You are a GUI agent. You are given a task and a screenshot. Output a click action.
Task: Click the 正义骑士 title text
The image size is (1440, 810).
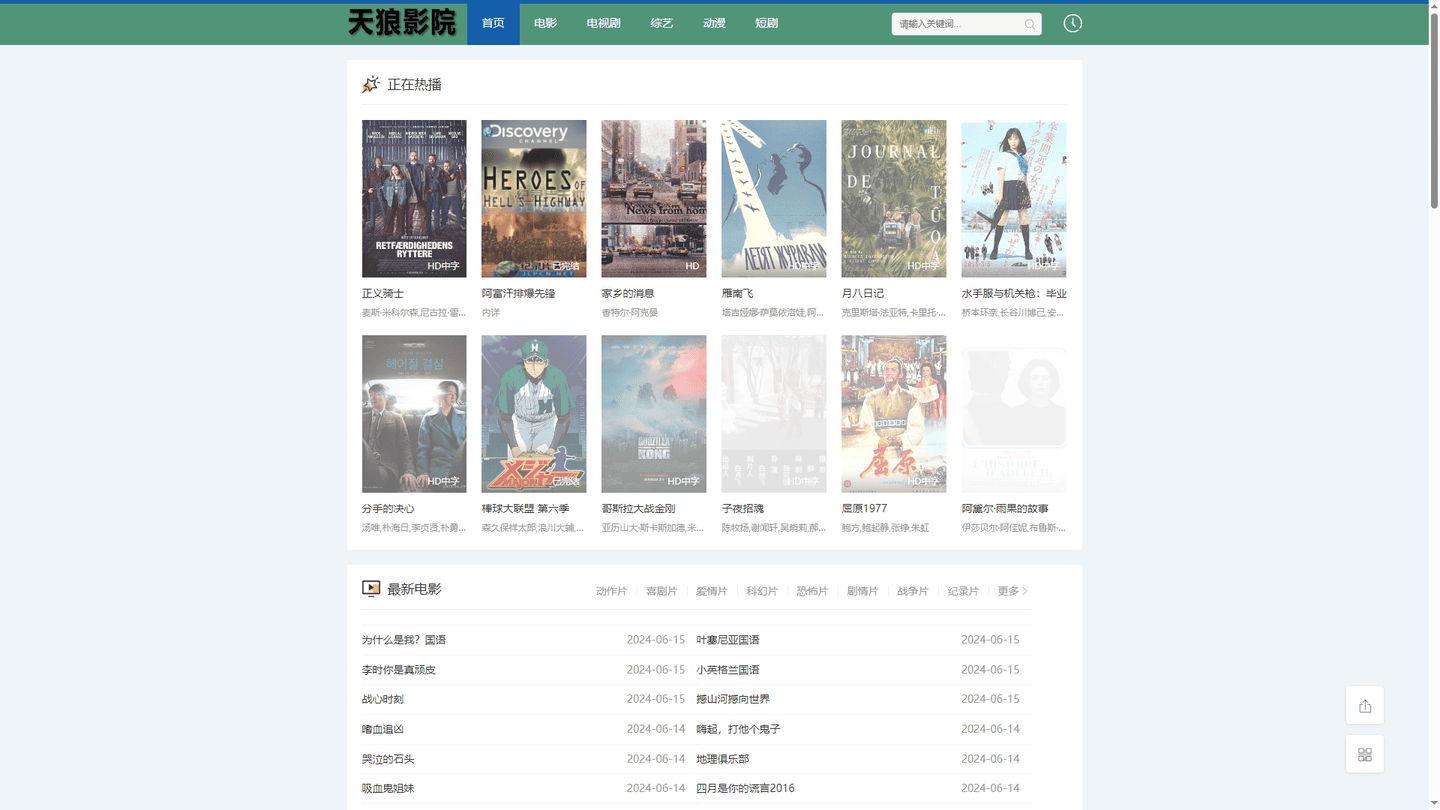[x=383, y=294]
